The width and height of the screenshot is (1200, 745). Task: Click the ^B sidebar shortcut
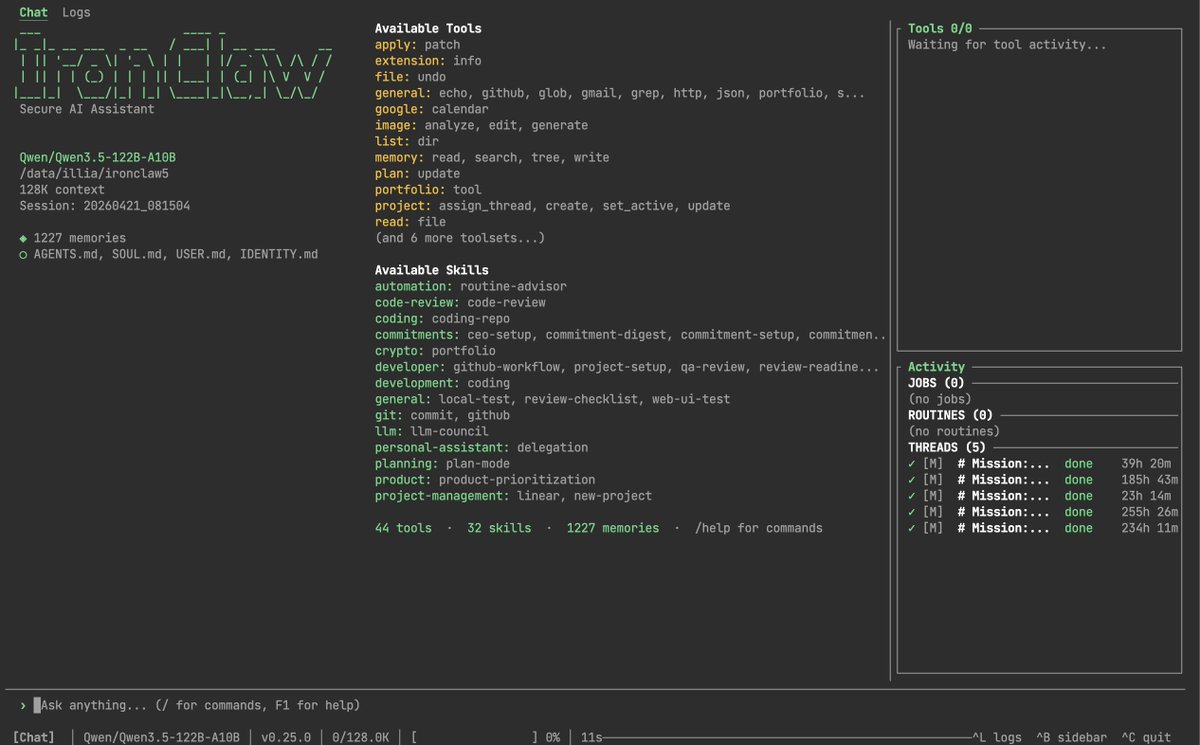pyautogui.click(x=1071, y=737)
